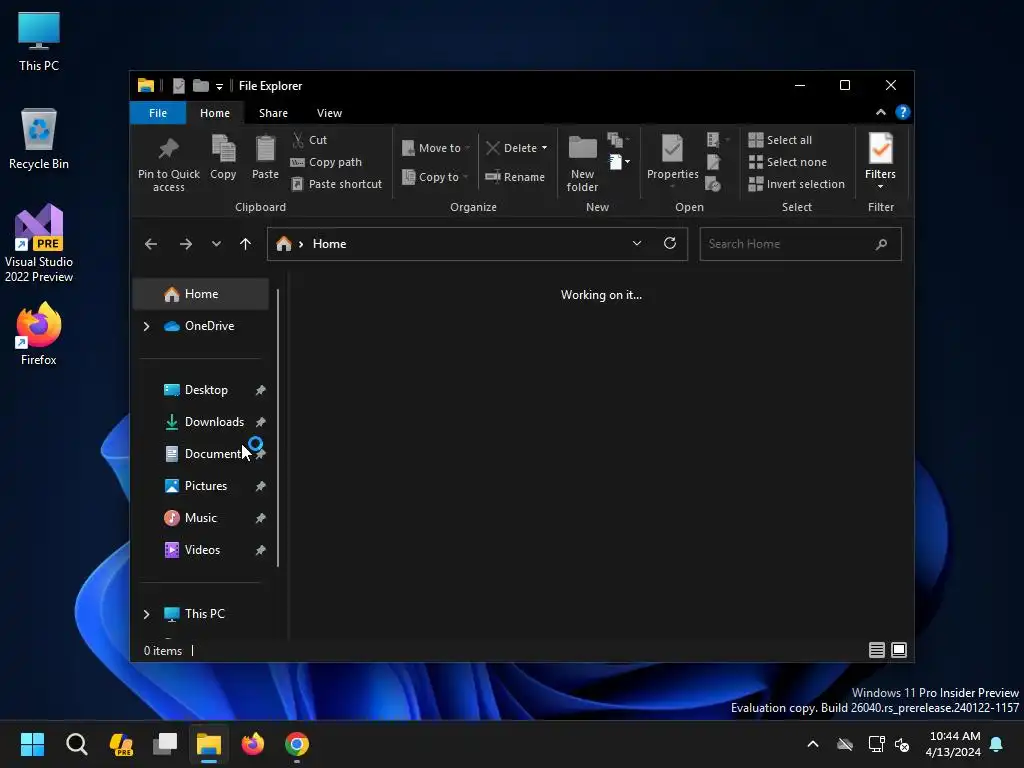The height and width of the screenshot is (768, 1024).
Task: Open the taskbar clock and date
Action: coord(953,744)
